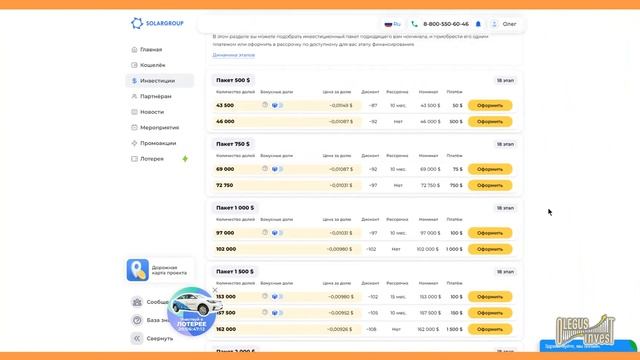Click the Пакет 1 500 $ heading
640x360 pixels.
pyautogui.click(x=235, y=271)
